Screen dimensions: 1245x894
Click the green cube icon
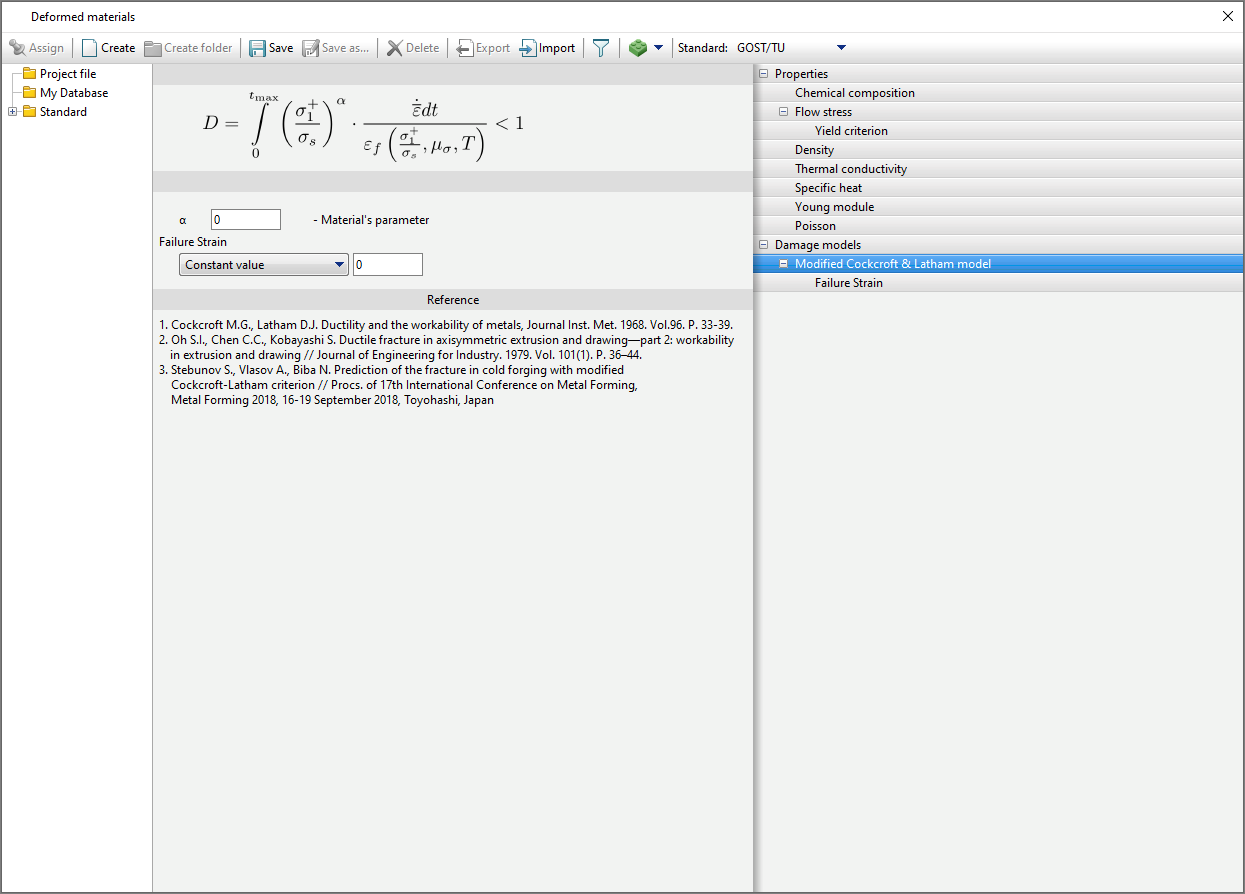pyautogui.click(x=637, y=48)
